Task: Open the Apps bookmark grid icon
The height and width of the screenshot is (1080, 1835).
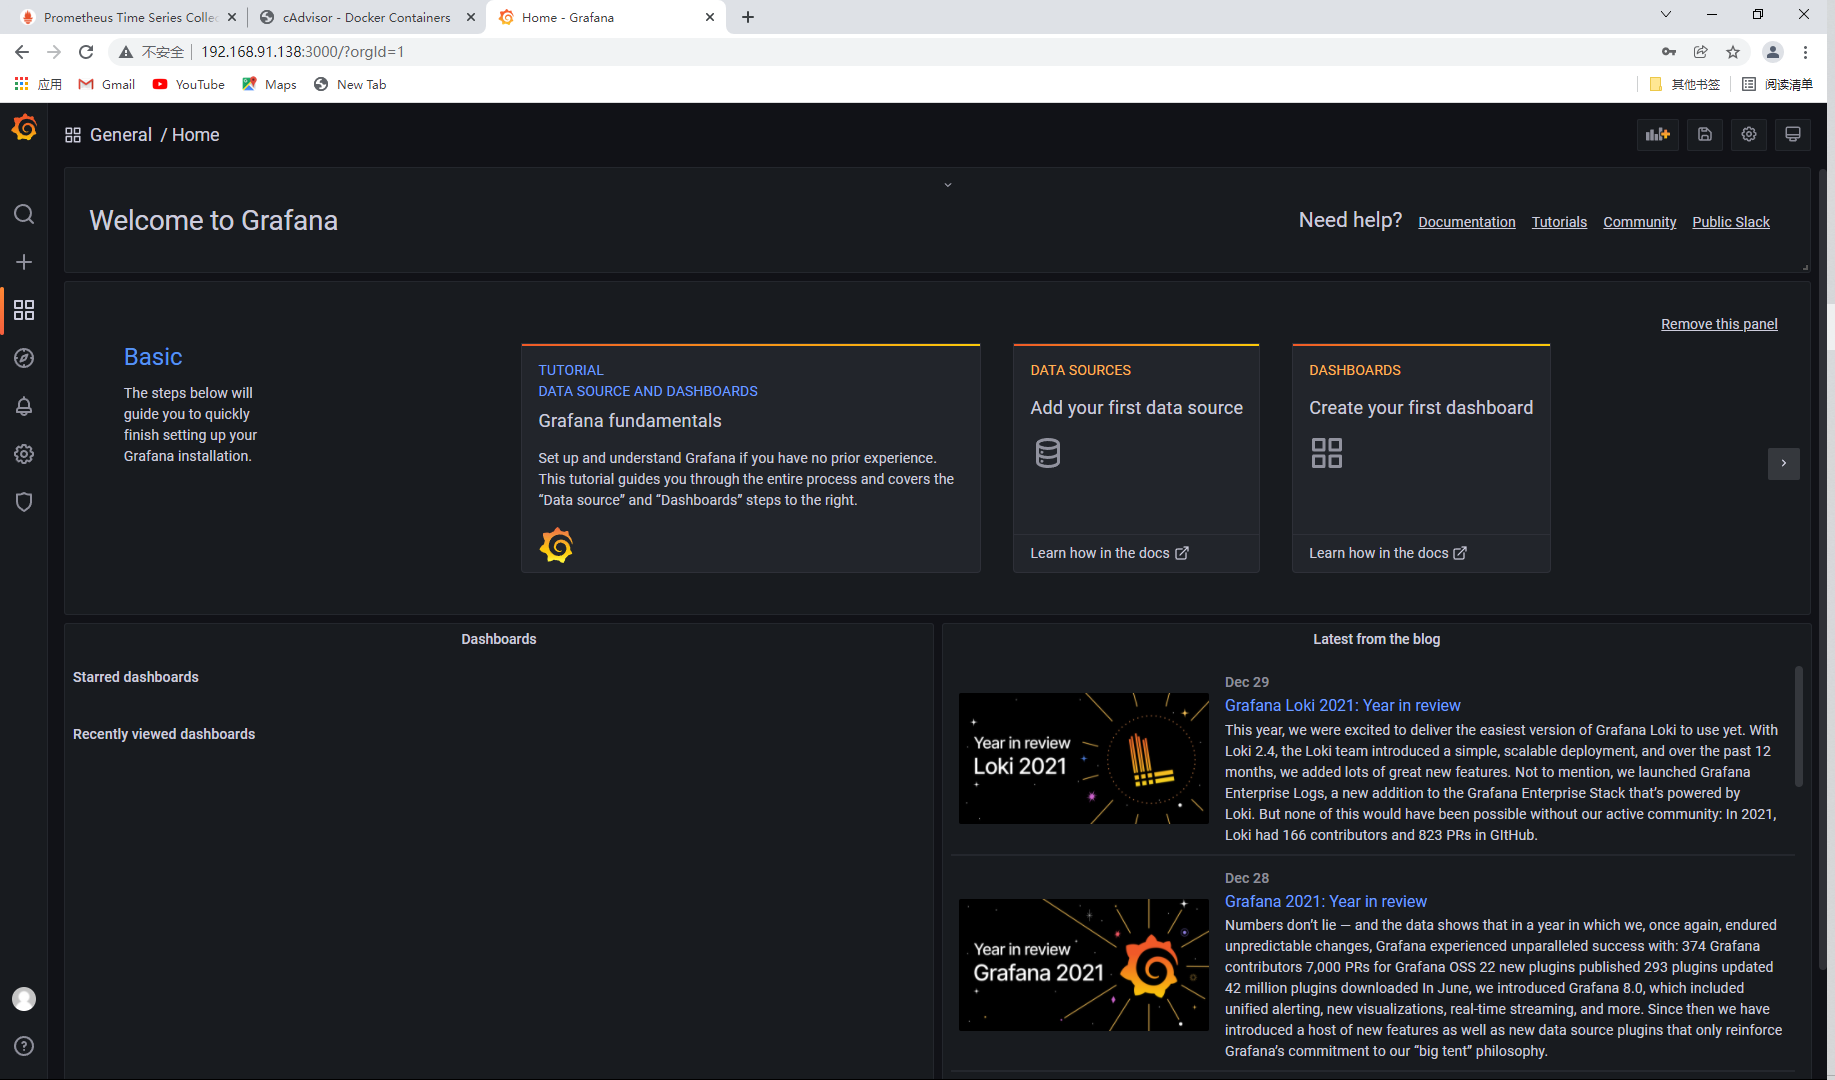Action: [21, 84]
